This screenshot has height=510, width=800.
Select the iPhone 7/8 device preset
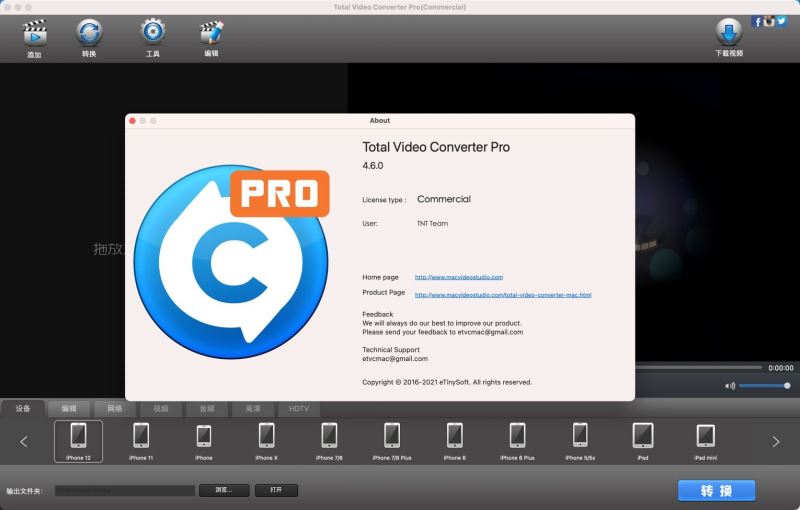pos(329,441)
